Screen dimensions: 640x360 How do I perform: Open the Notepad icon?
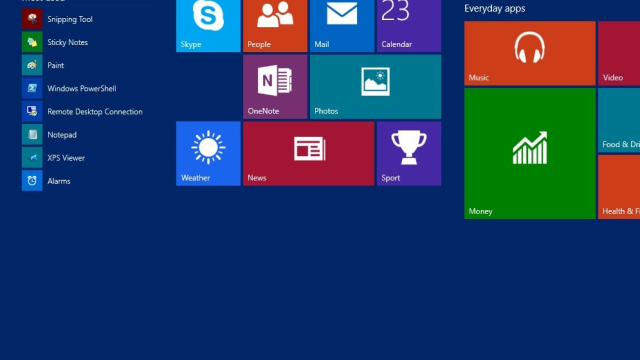tap(32, 135)
